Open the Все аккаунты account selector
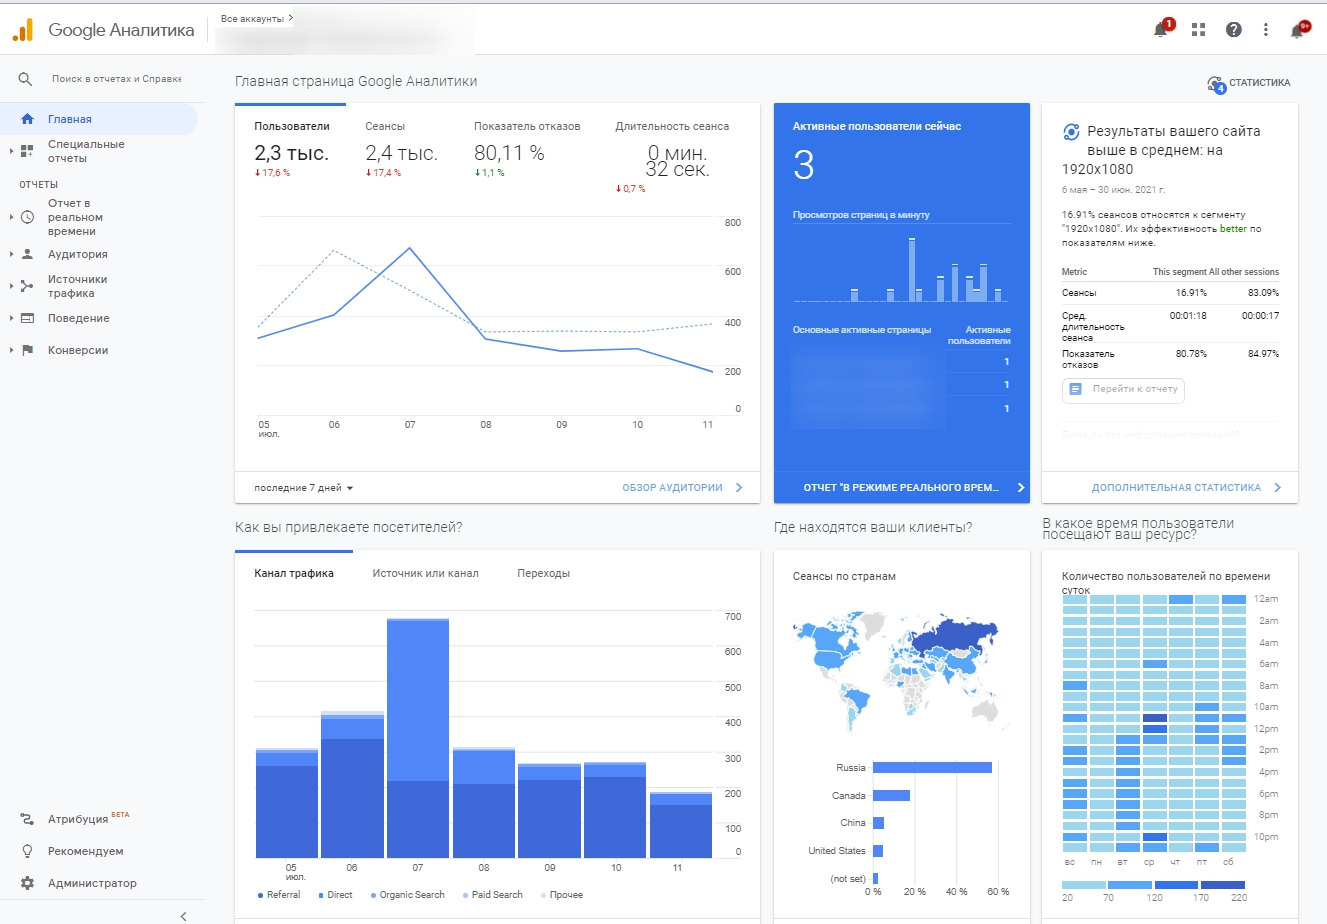 point(258,19)
